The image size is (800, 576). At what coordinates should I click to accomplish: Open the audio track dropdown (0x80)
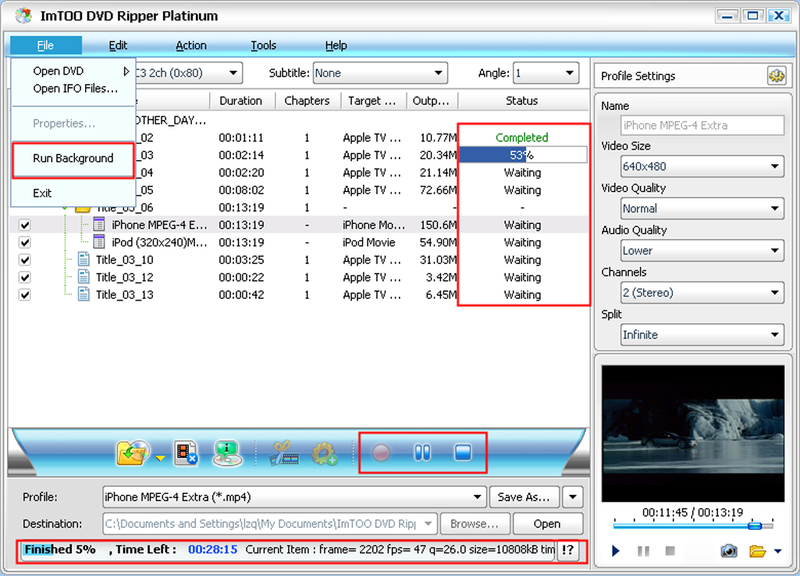pyautogui.click(x=233, y=73)
